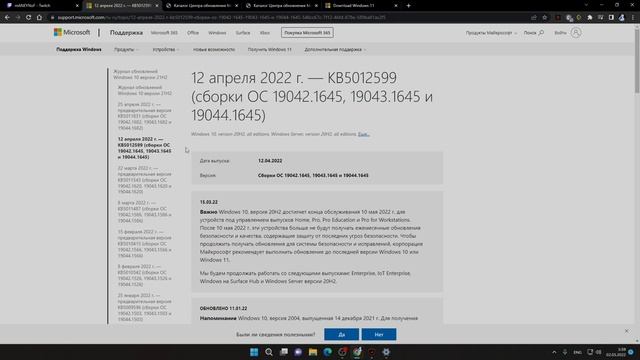The width and height of the screenshot is (640, 360).
Task: Click the browser forward arrow
Action: (x=18, y=18)
